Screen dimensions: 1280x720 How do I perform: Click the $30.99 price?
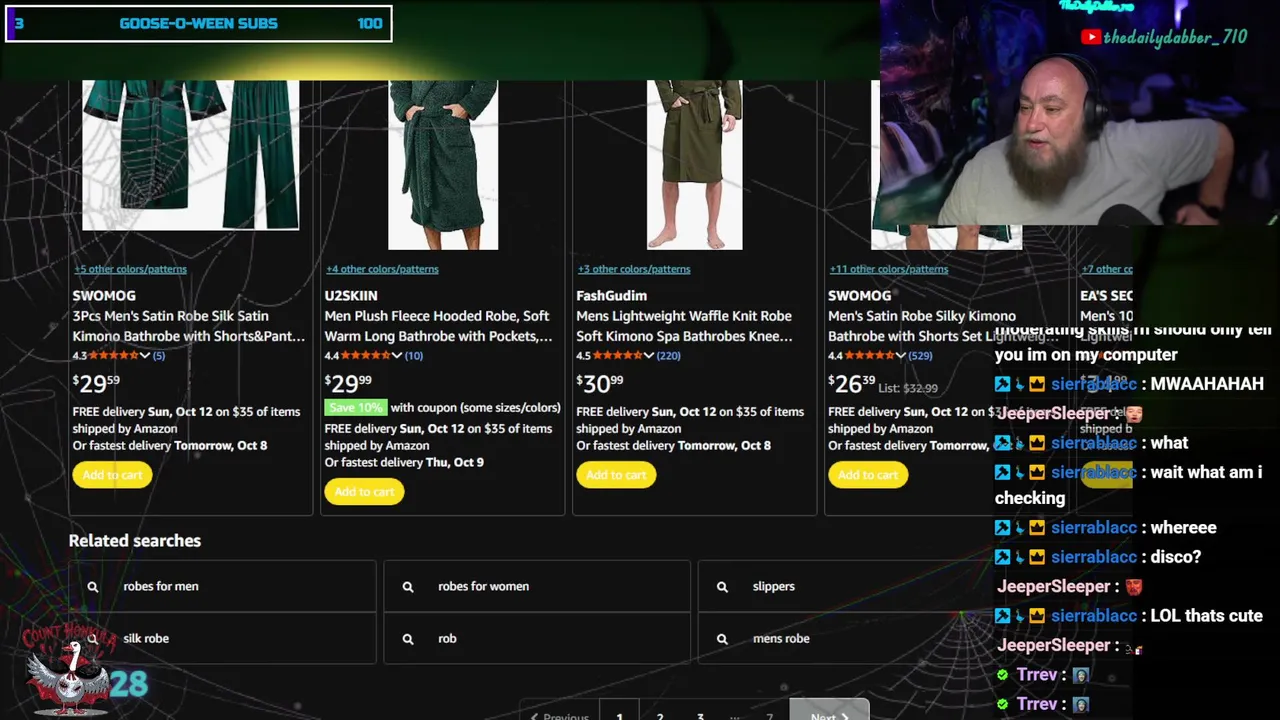tap(599, 383)
